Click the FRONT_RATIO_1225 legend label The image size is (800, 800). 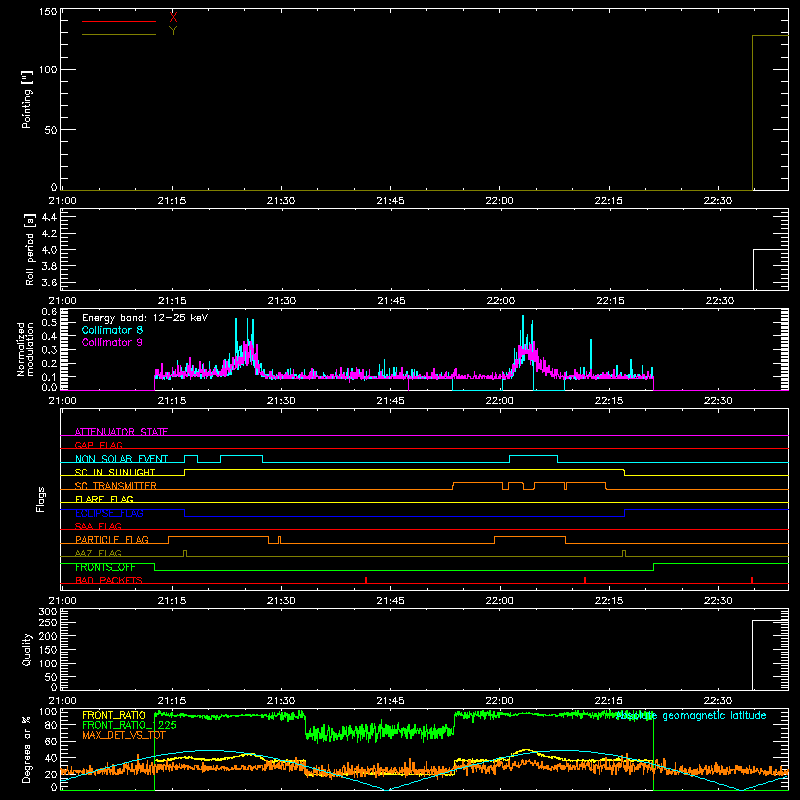click(130, 725)
